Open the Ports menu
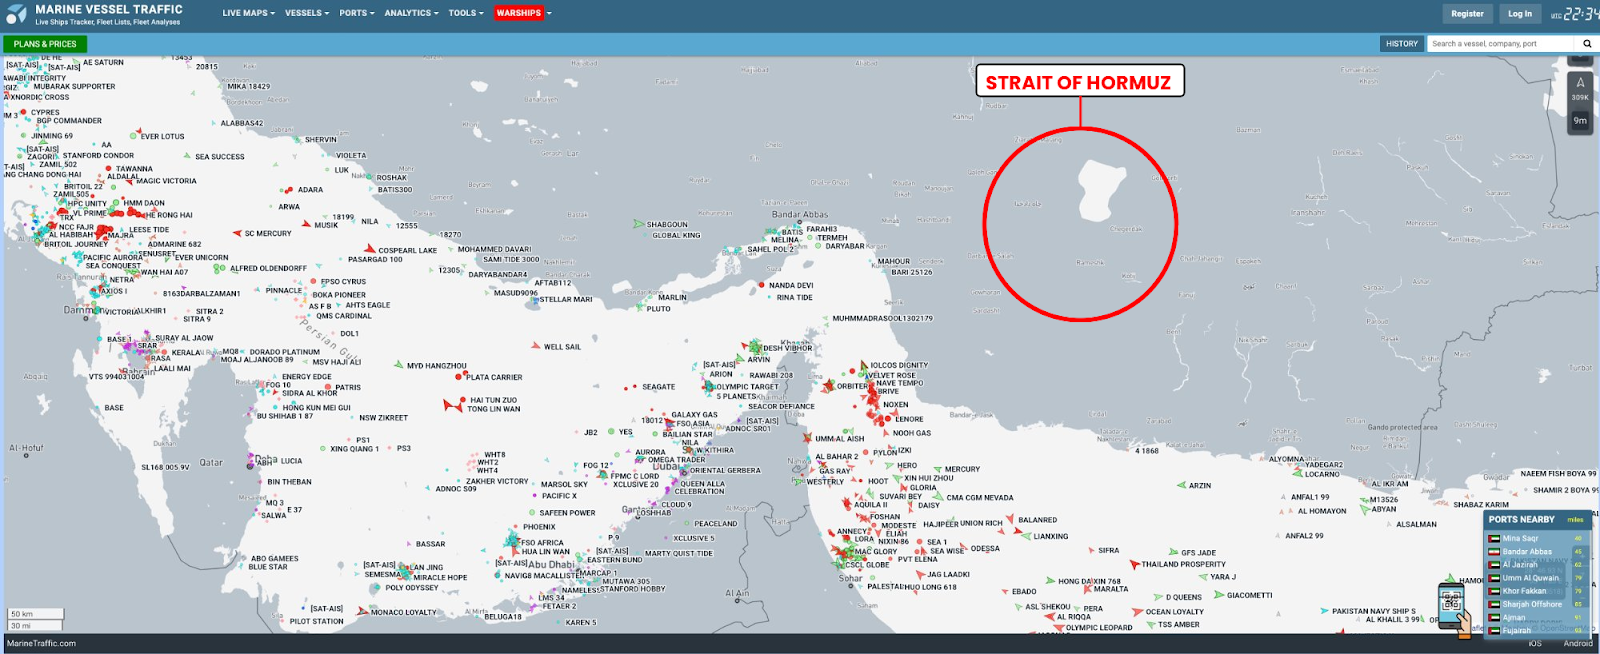 [356, 13]
